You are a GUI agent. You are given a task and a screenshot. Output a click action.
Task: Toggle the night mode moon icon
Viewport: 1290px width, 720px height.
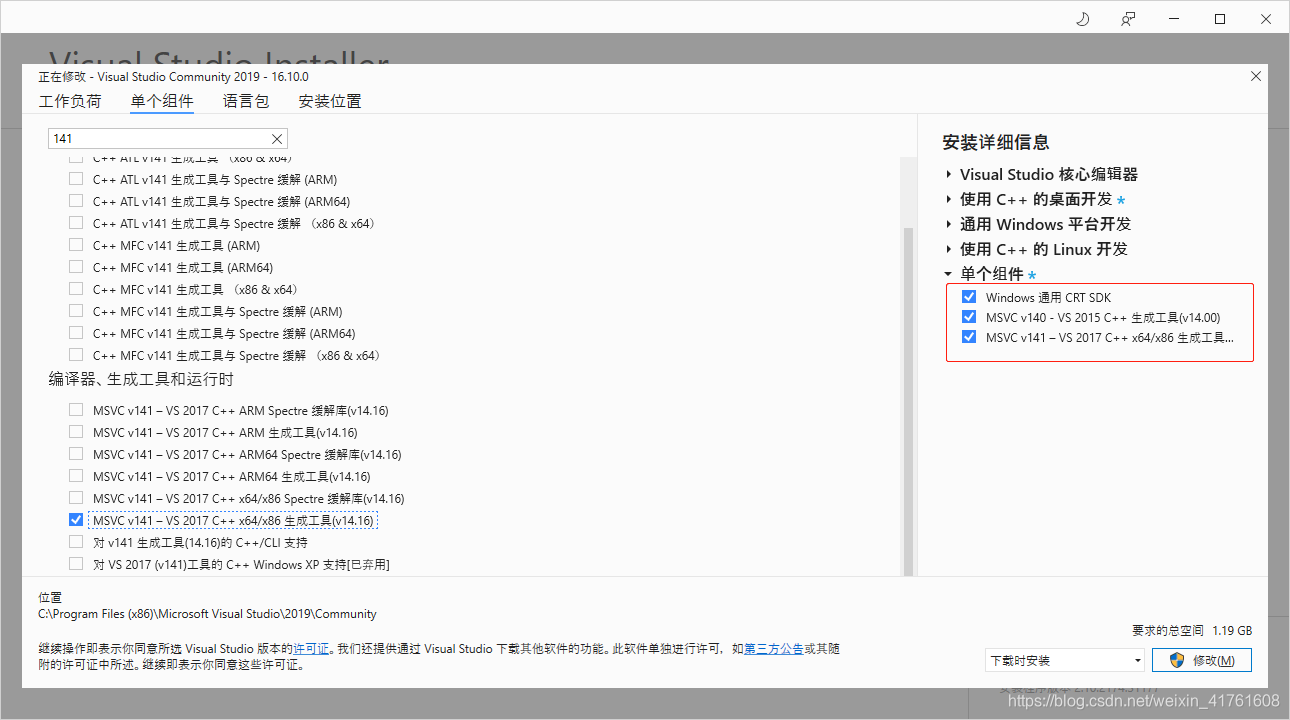point(1082,19)
